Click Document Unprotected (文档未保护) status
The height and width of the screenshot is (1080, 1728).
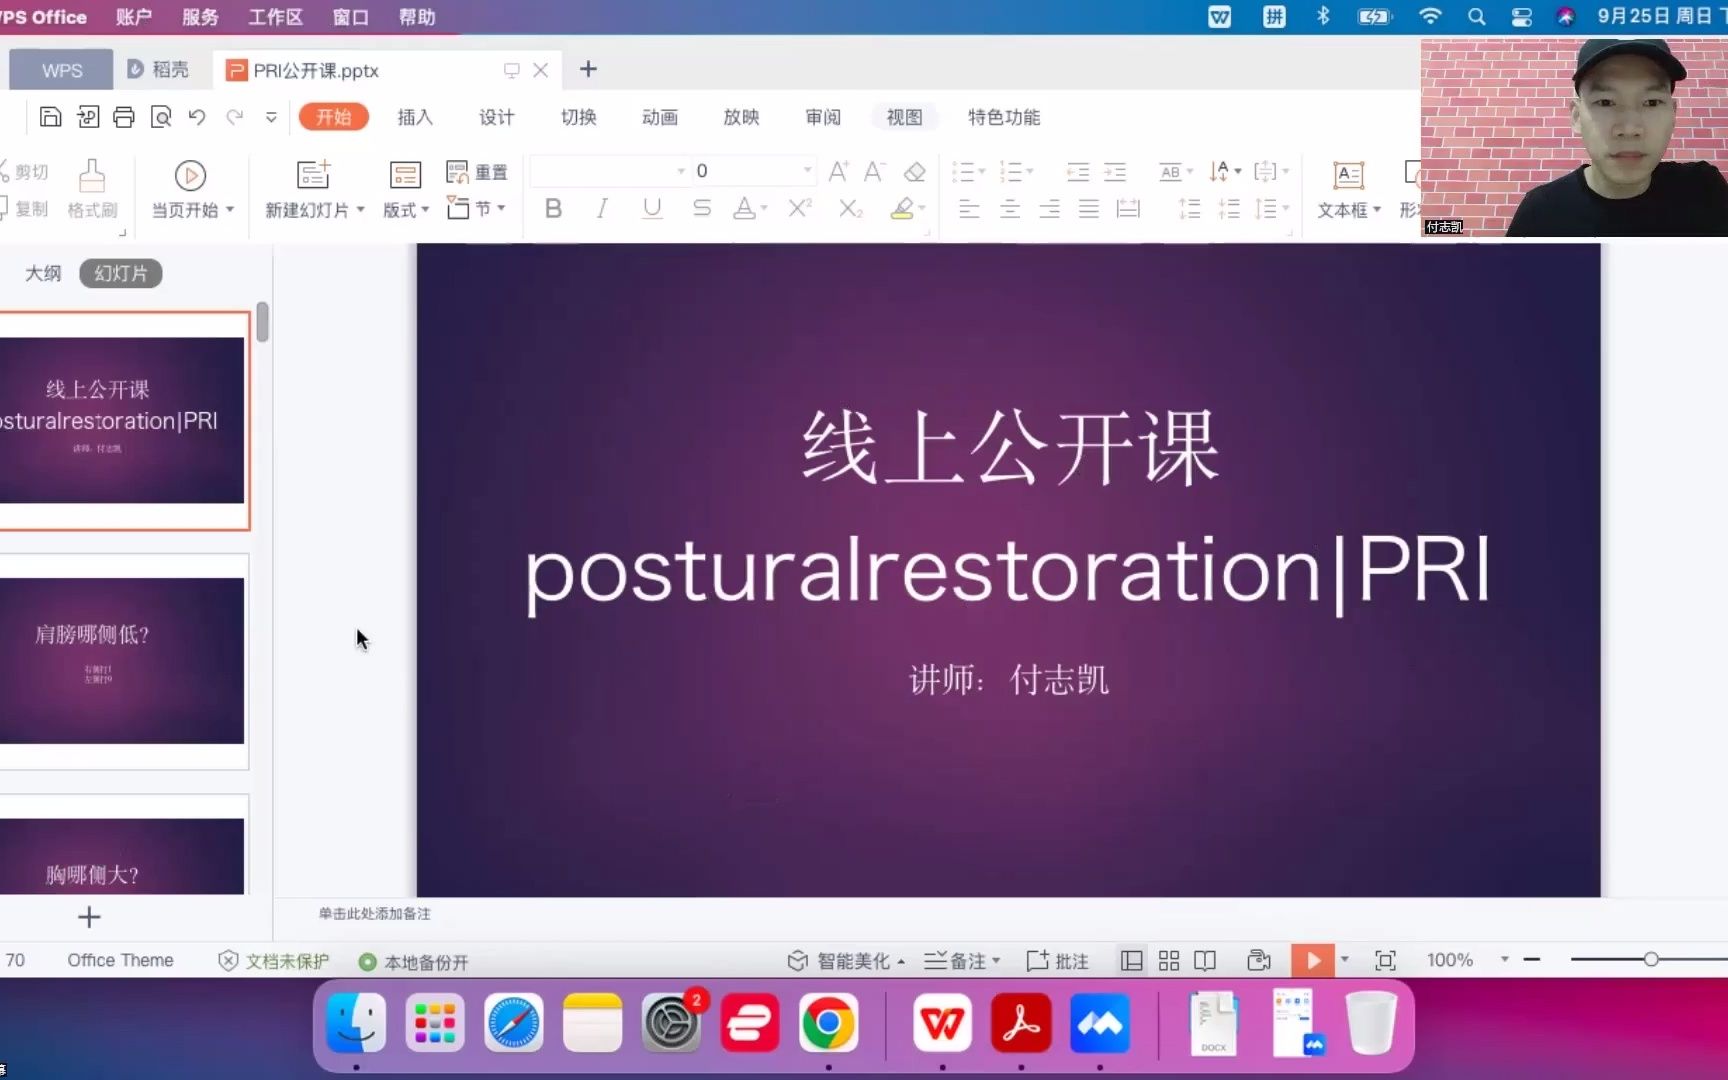coord(273,961)
